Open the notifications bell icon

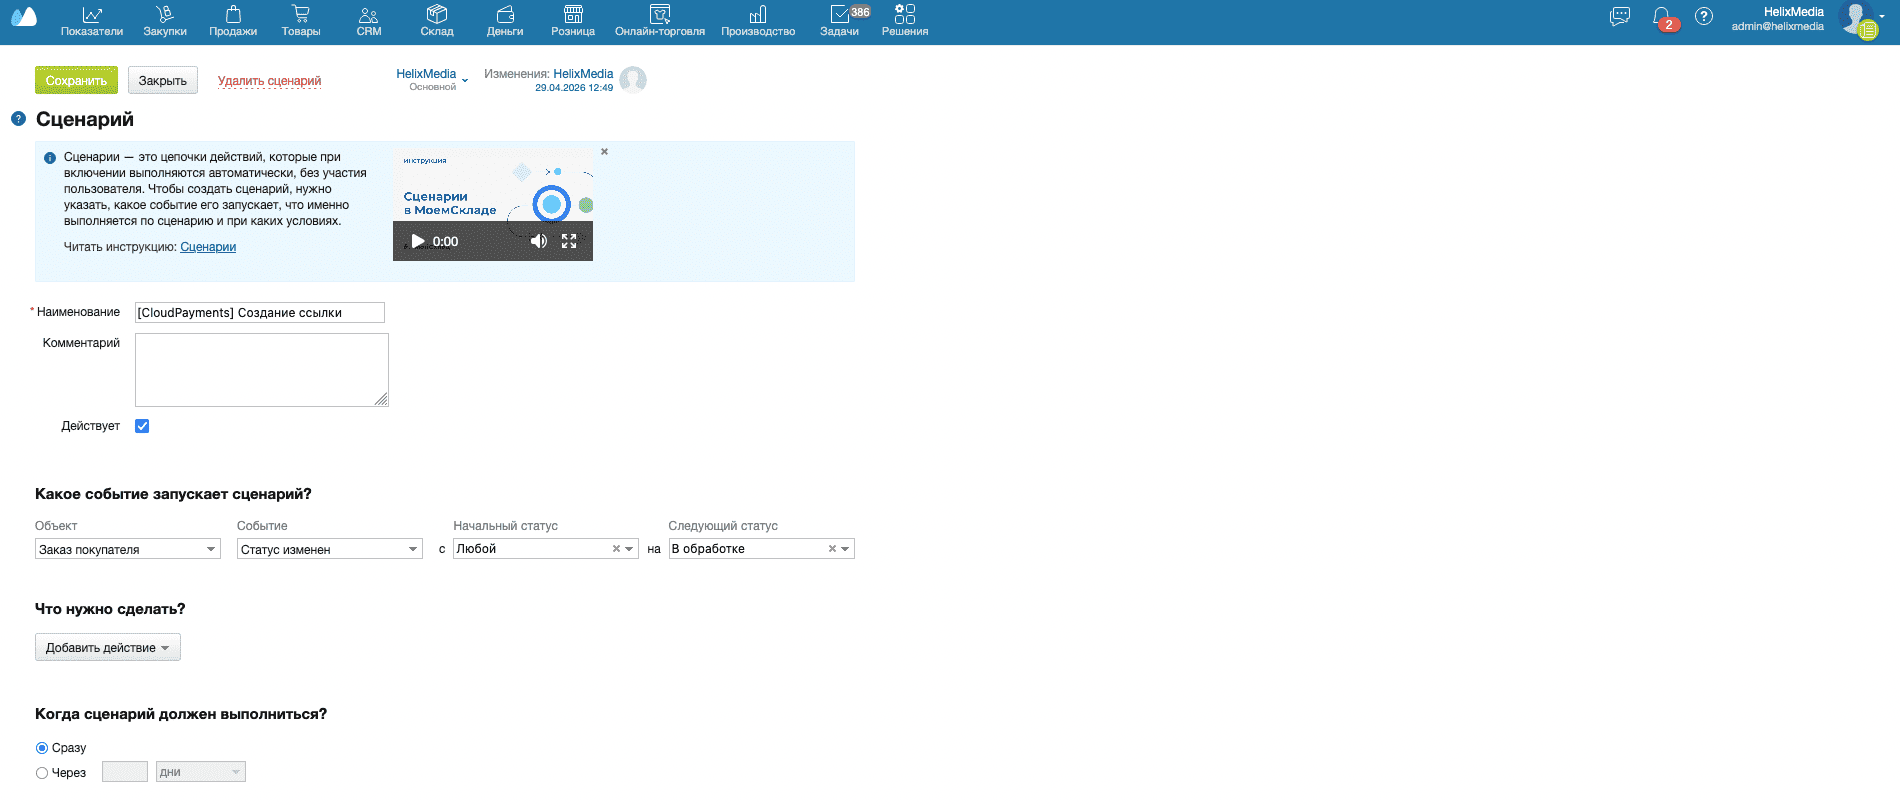coord(1662,18)
